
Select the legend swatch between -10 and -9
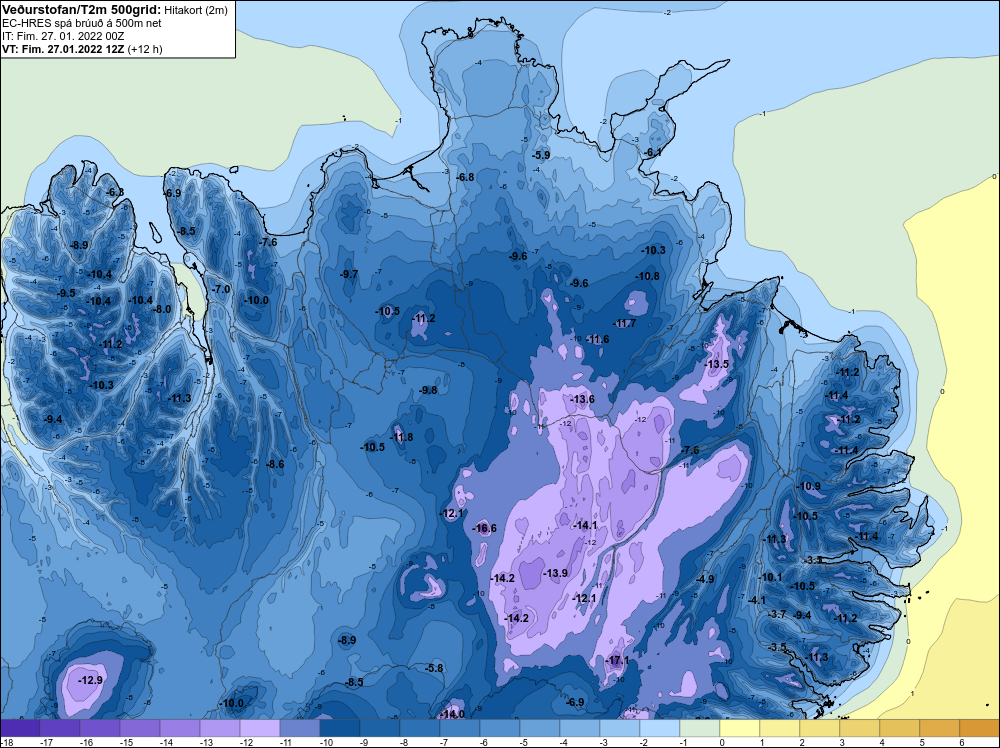pos(340,728)
